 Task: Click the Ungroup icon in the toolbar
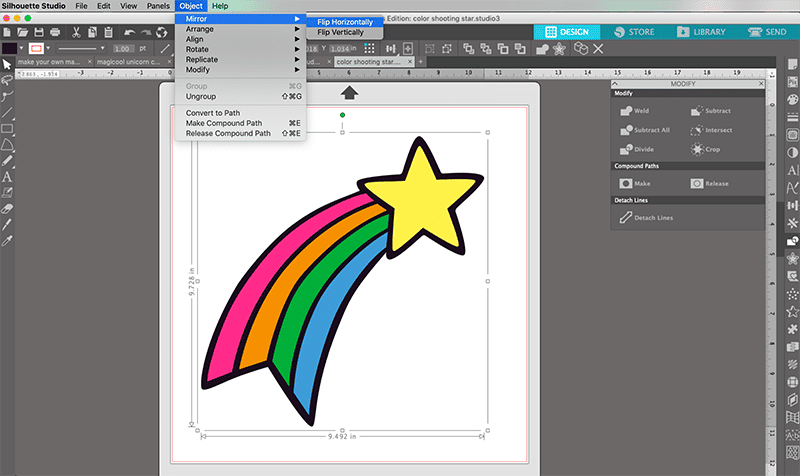point(447,49)
